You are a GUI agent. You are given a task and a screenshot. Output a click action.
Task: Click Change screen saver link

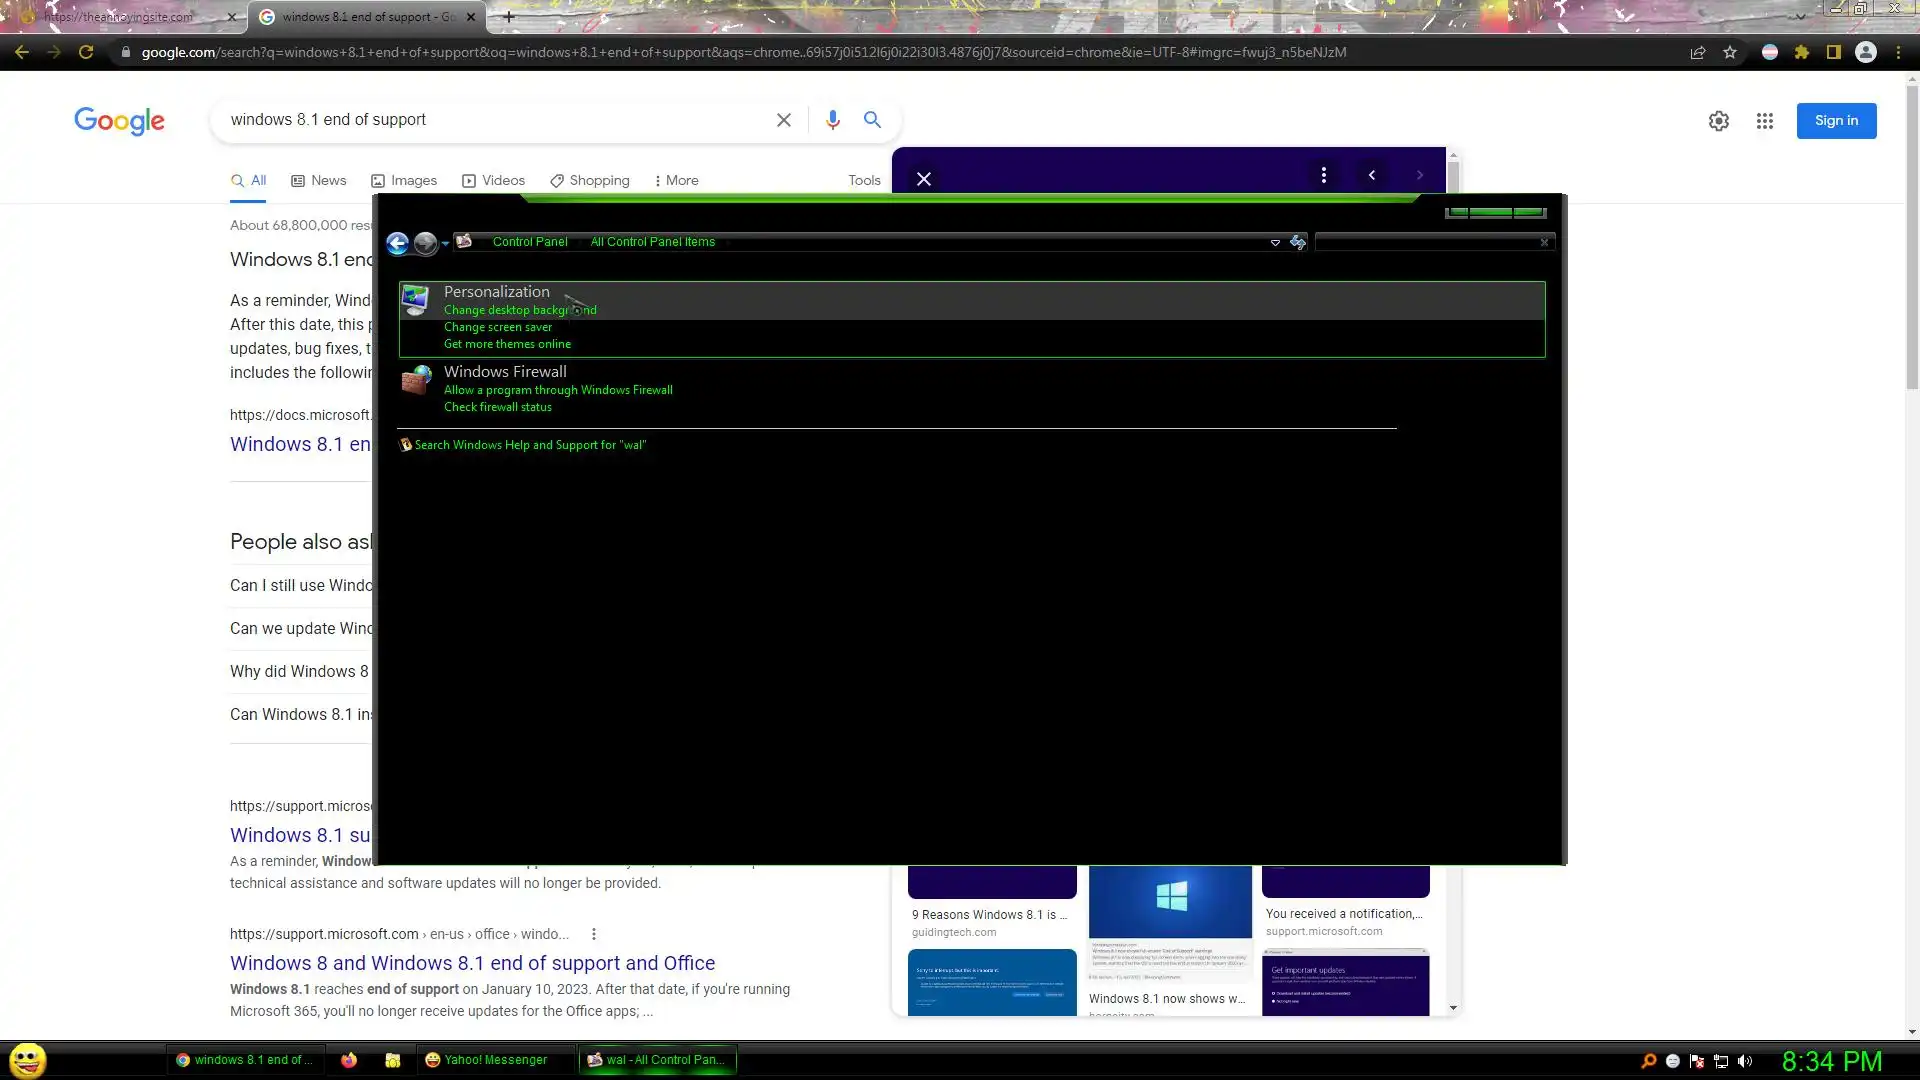(x=497, y=327)
